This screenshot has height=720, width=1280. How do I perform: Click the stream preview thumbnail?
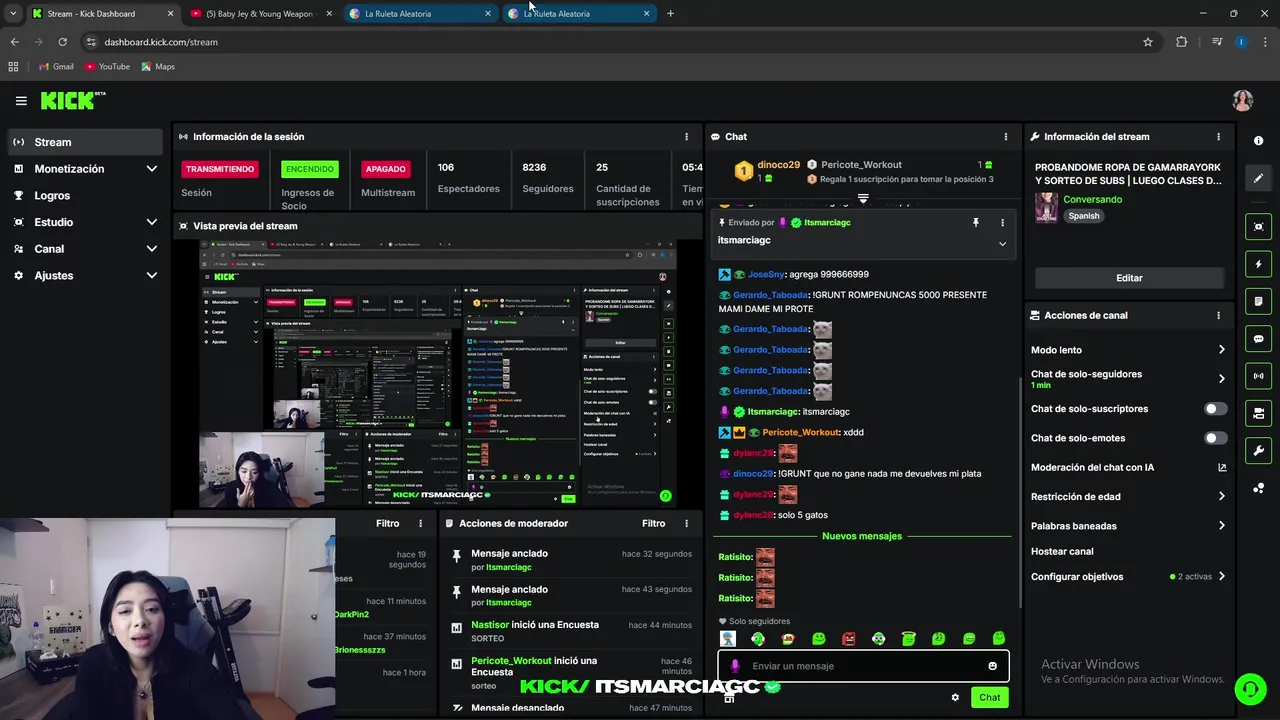pyautogui.click(x=438, y=374)
